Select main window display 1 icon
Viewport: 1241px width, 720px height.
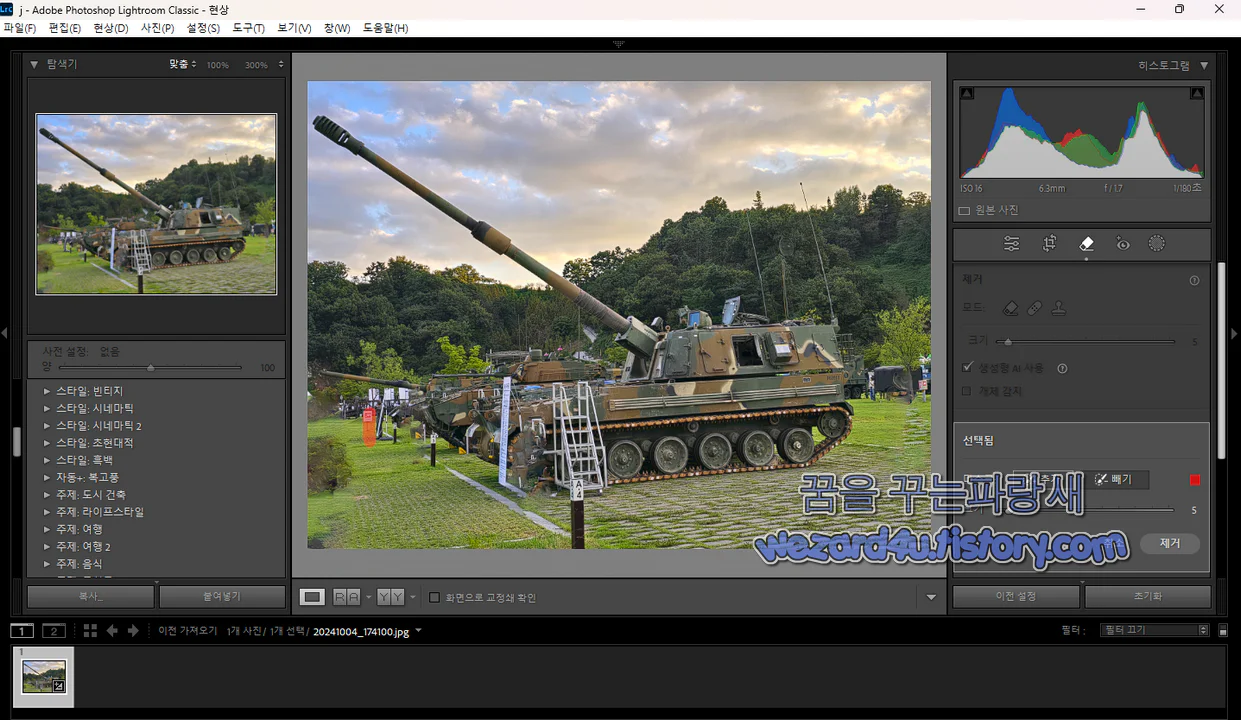[22, 631]
